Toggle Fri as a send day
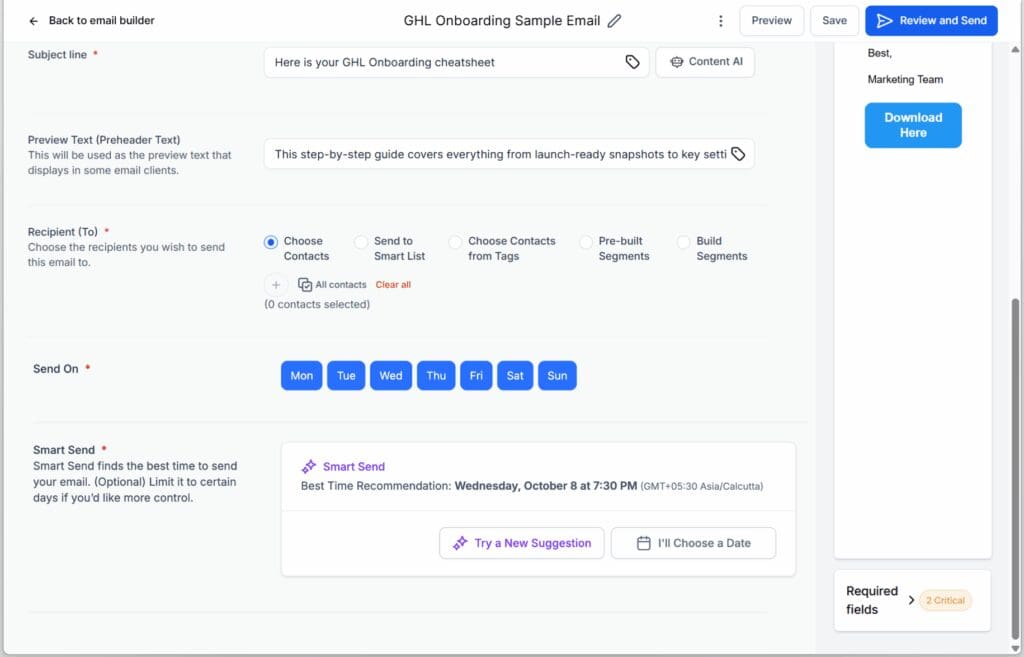The width and height of the screenshot is (1024, 657). 476,375
